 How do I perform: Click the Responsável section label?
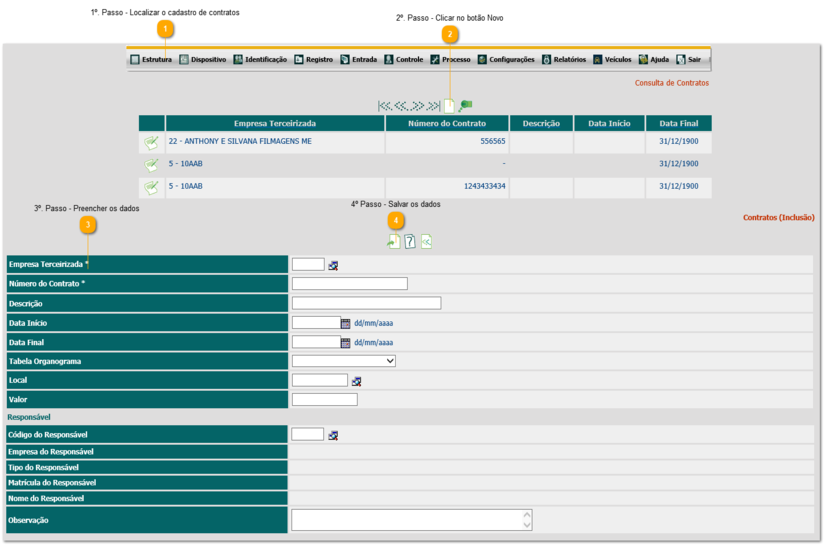pyautogui.click(x=29, y=417)
